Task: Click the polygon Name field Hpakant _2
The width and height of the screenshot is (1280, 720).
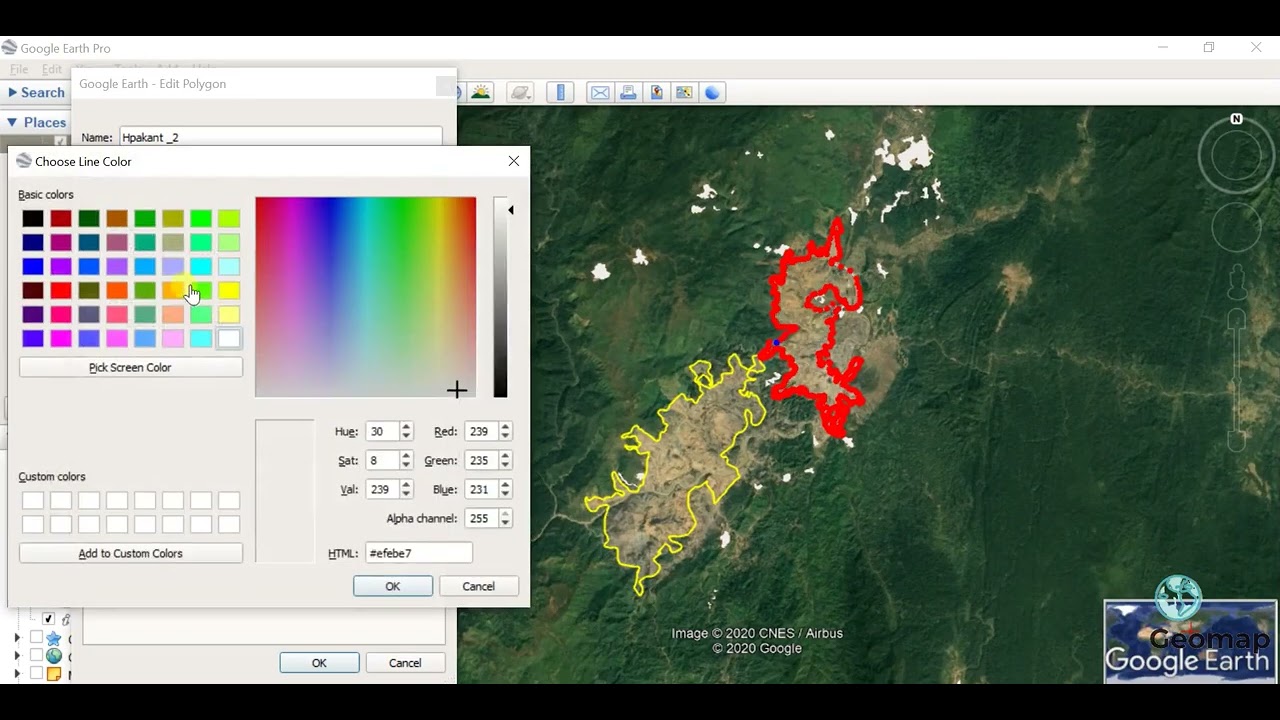Action: (280, 137)
